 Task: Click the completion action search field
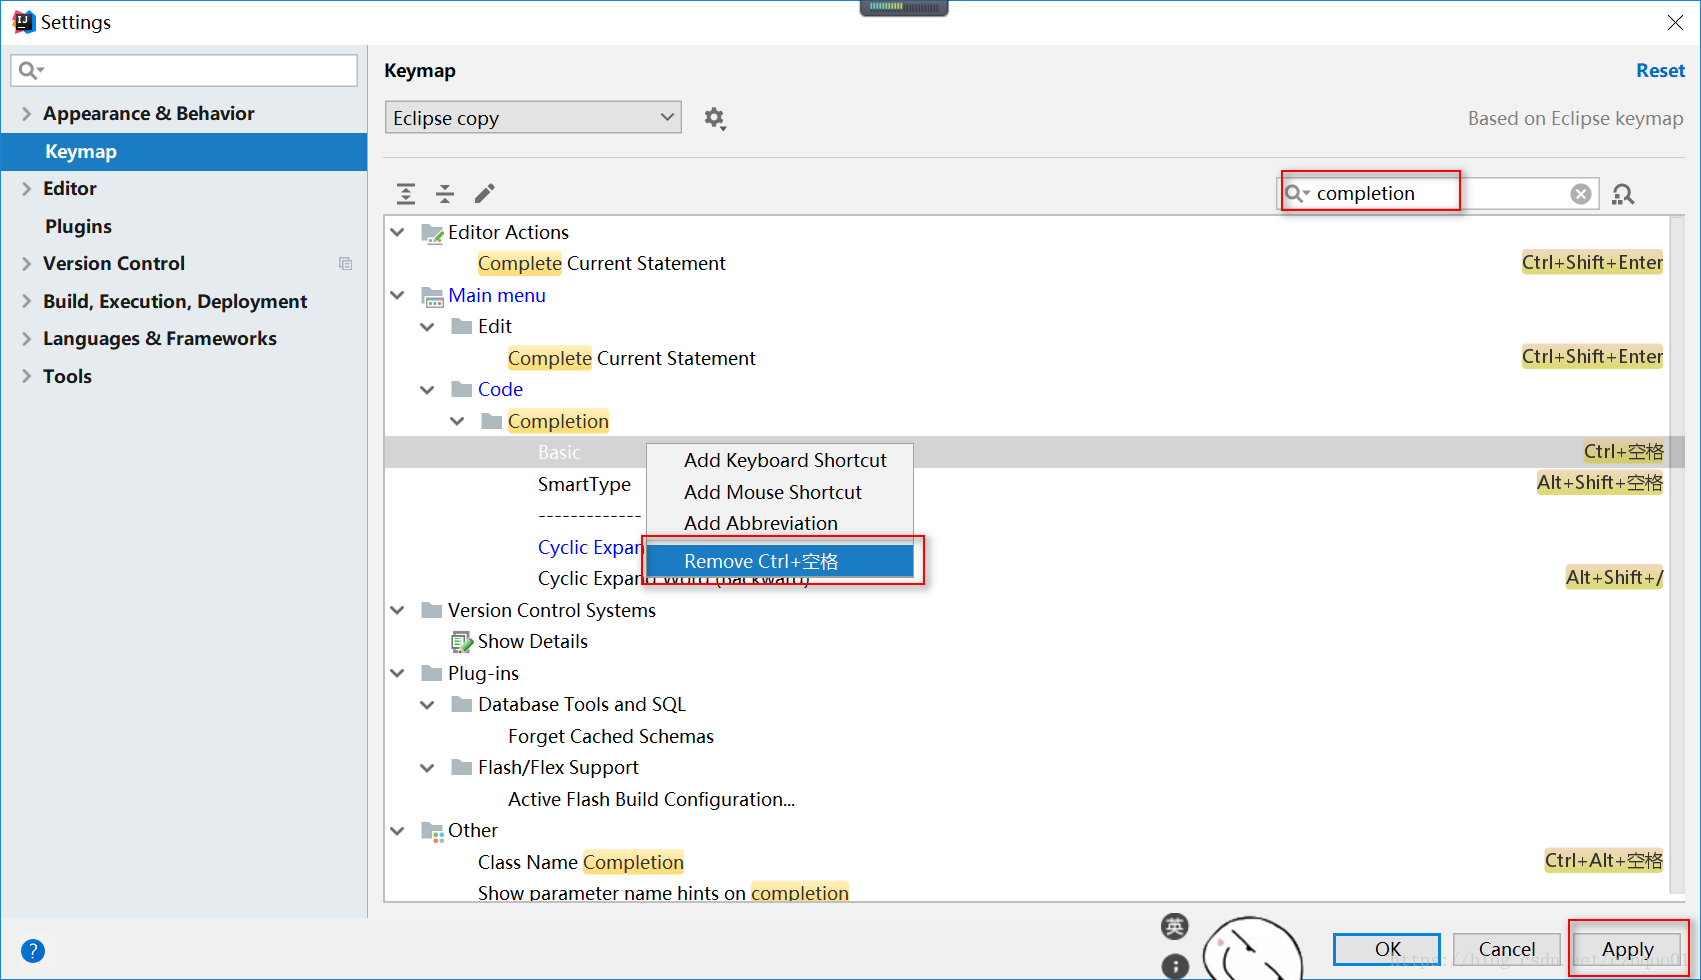click(x=1438, y=194)
